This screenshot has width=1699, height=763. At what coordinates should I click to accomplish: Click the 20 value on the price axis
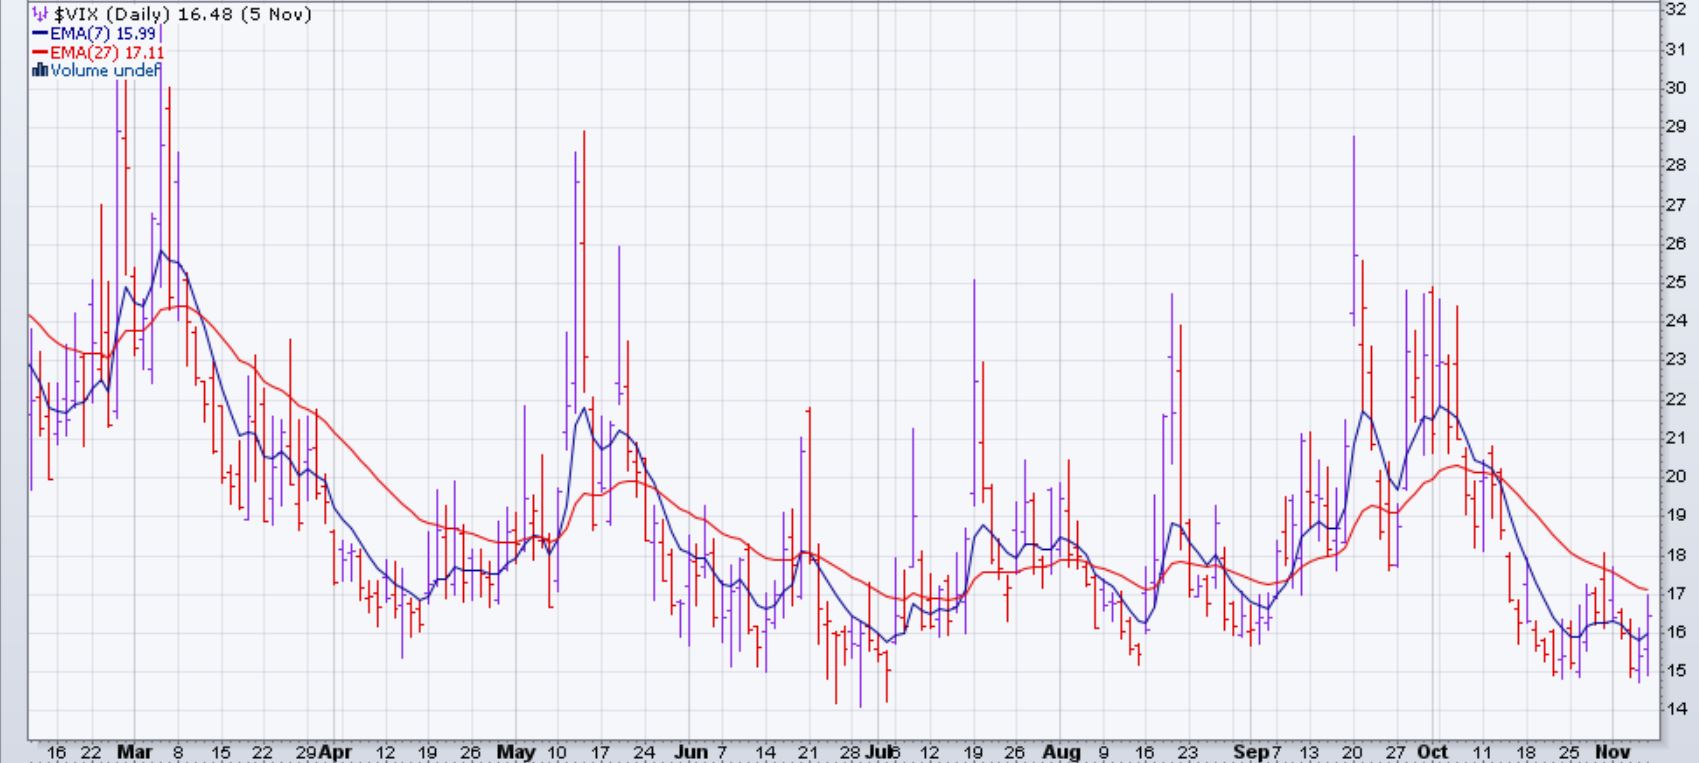click(x=1675, y=476)
